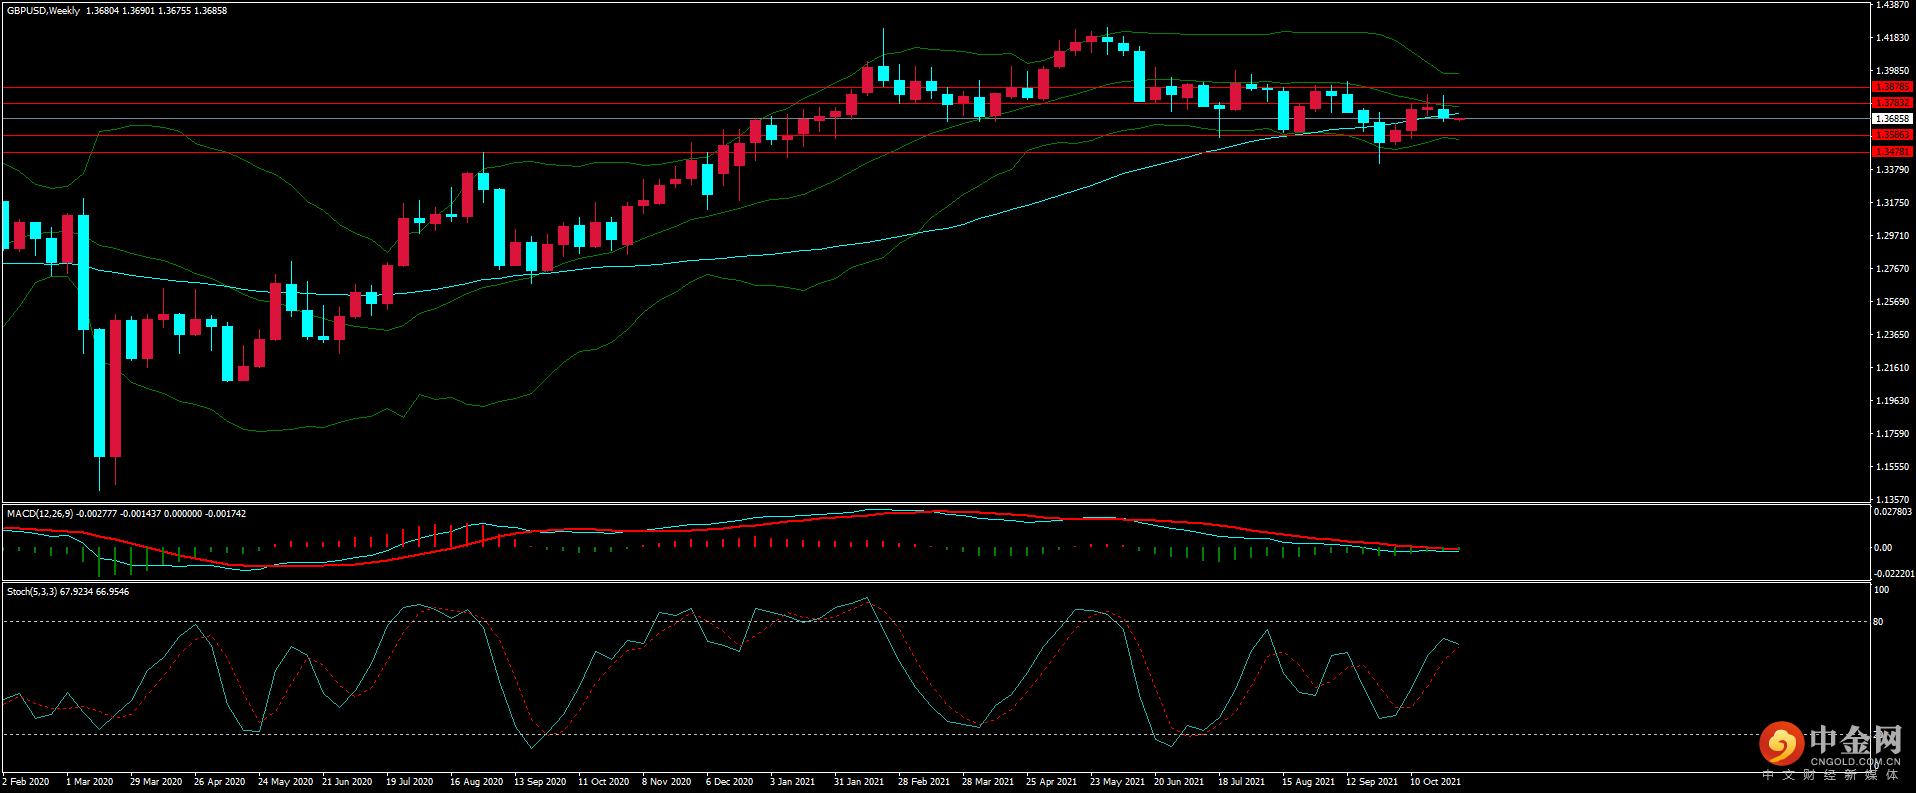Viewport: 1916px width, 793px height.
Task: Click the 3 Jan 2021 date label
Action: click(793, 782)
